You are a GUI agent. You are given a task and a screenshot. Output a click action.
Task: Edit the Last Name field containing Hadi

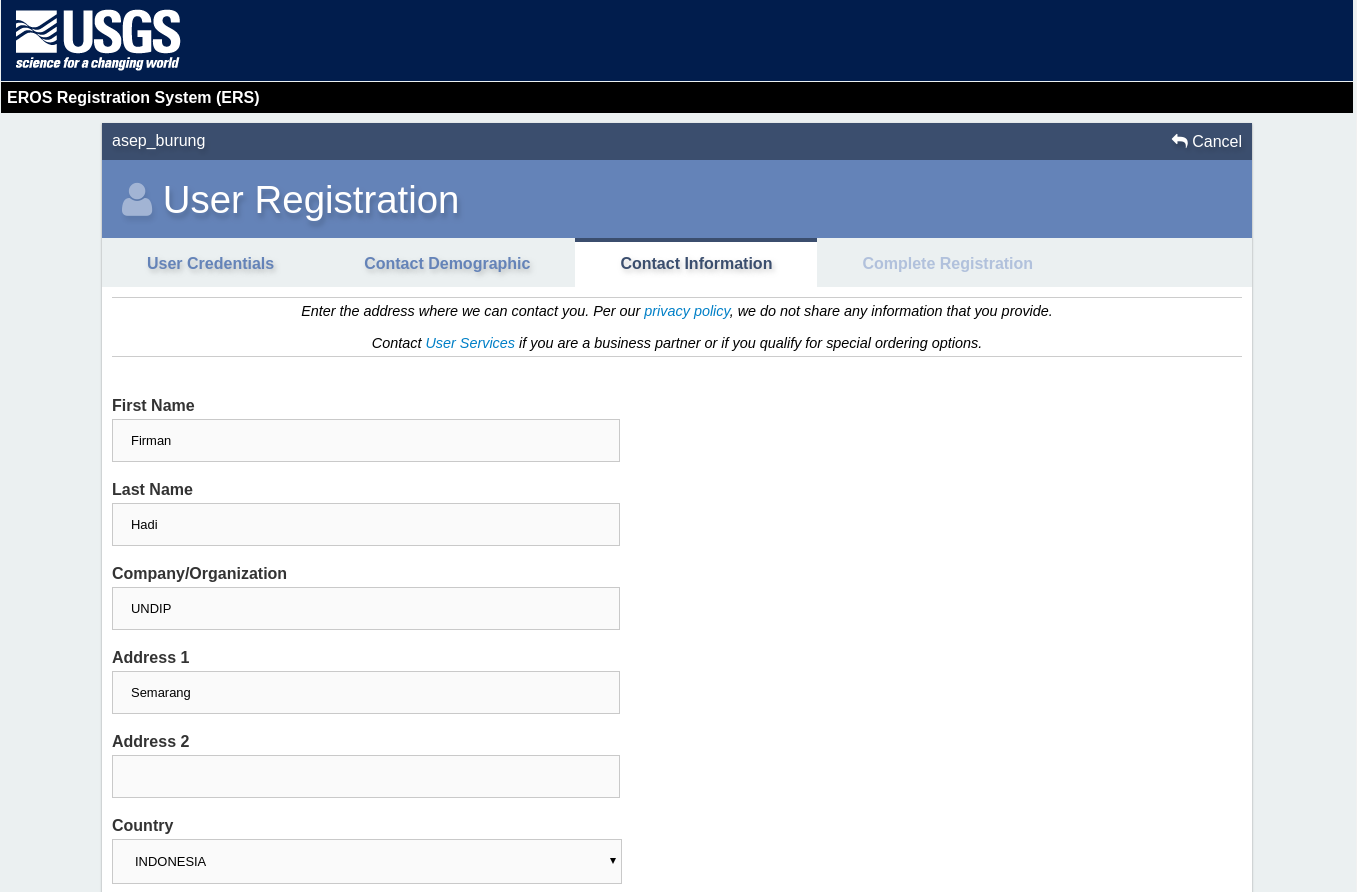(366, 524)
